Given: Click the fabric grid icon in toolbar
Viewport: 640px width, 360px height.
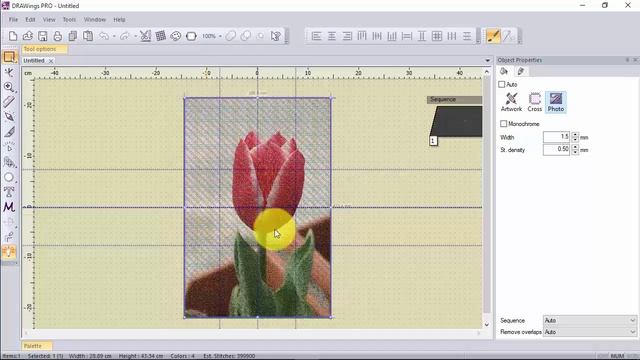Looking at the screenshot, I should [160, 36].
